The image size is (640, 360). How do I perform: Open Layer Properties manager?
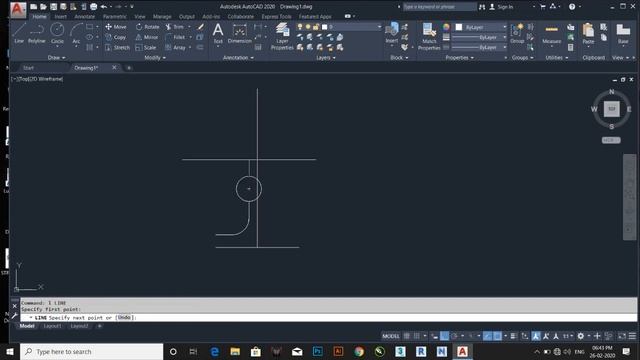click(x=282, y=36)
